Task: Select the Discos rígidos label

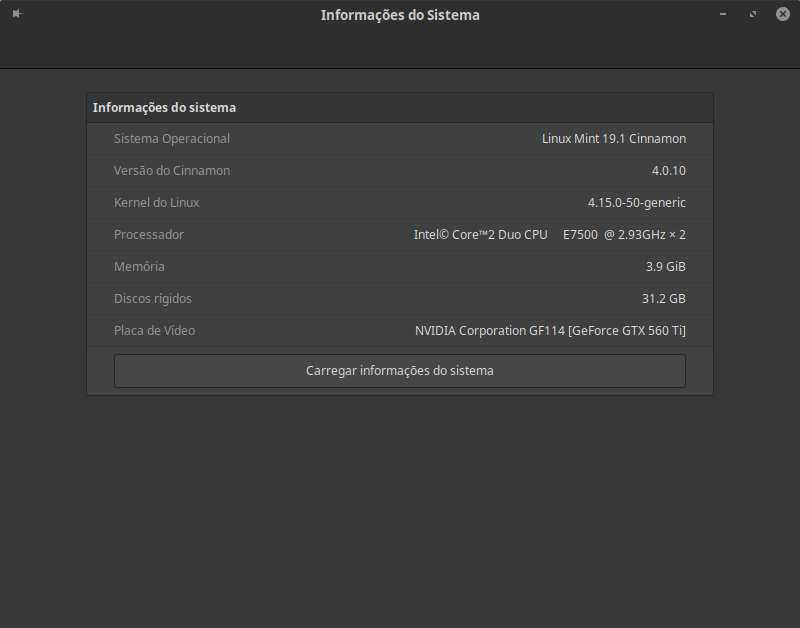Action: pos(153,299)
